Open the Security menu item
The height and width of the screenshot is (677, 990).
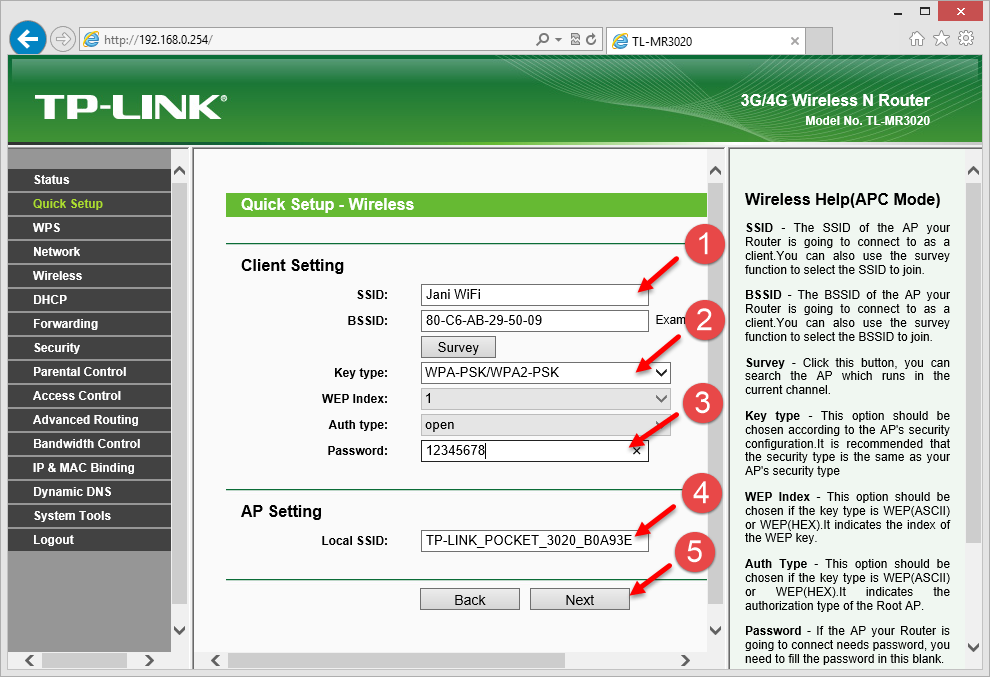pos(89,348)
